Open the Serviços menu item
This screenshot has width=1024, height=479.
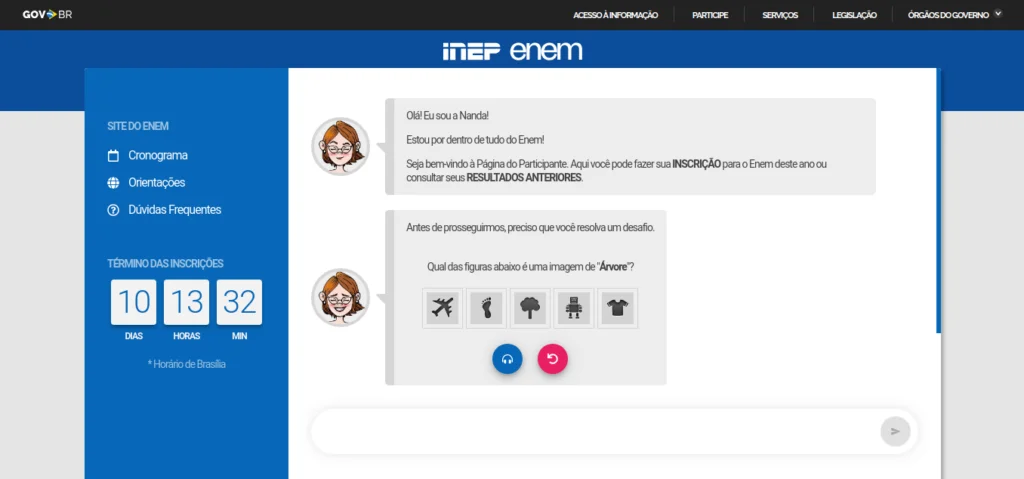[780, 15]
